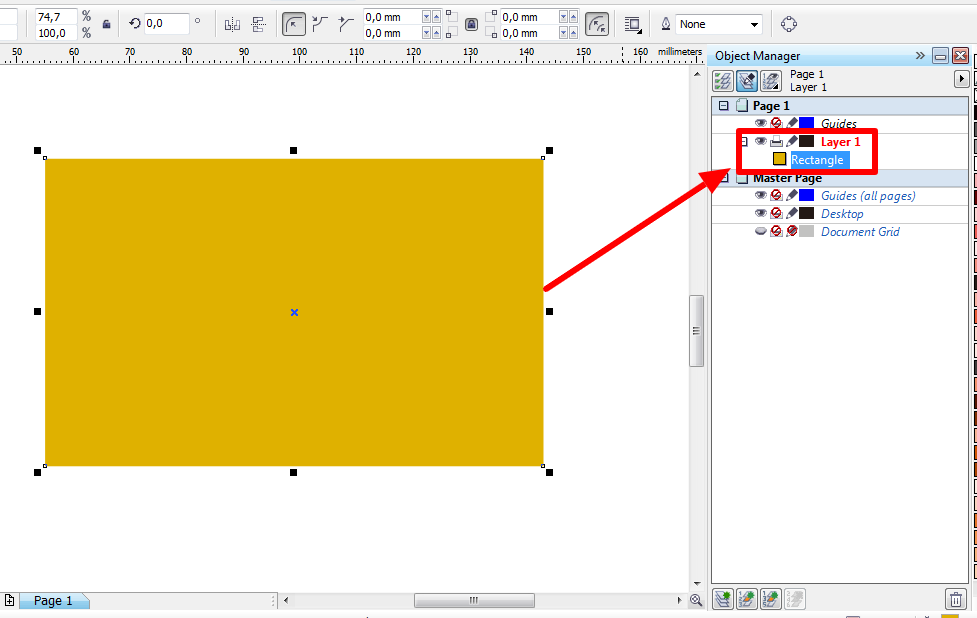Screen dimensions: 977x618
Task: Click the navigator zoom magnifier icon
Action: 696,601
